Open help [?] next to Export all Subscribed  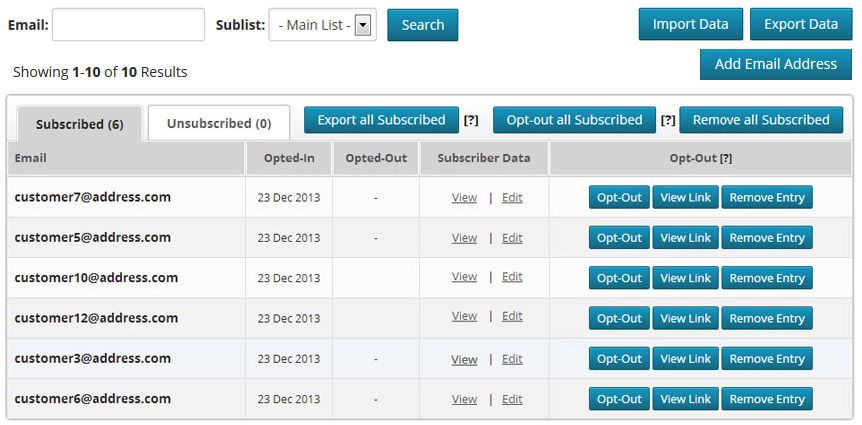tap(471, 120)
